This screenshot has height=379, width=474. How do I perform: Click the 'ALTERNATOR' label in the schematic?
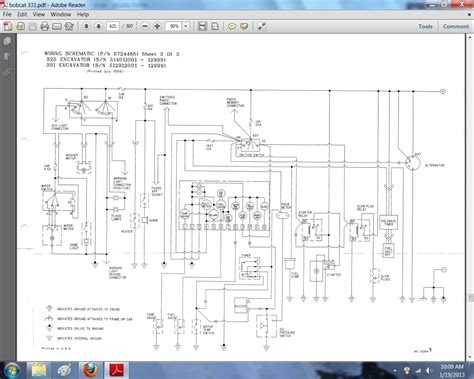pos(434,165)
